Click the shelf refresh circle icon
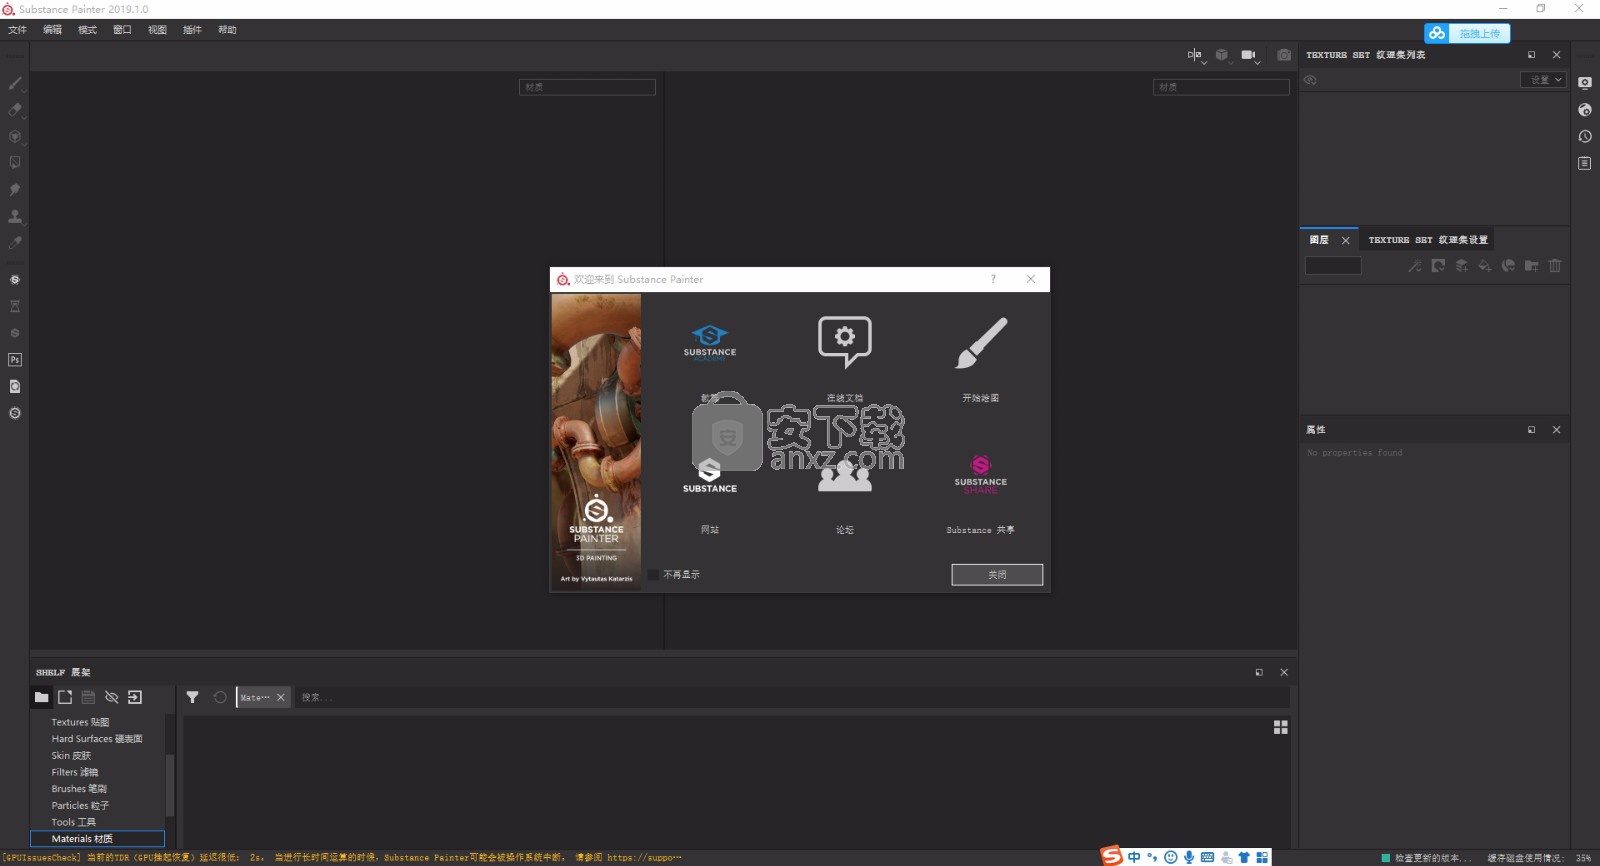Image resolution: width=1600 pixels, height=866 pixels. [x=220, y=697]
